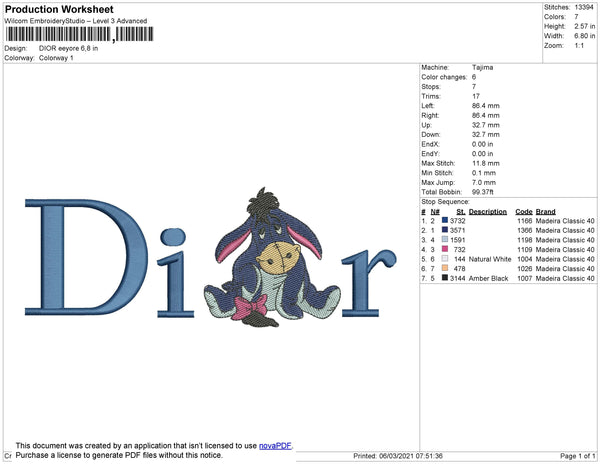Select the tan 478 thread swatch
The width and height of the screenshot is (600, 464).
tap(445, 268)
